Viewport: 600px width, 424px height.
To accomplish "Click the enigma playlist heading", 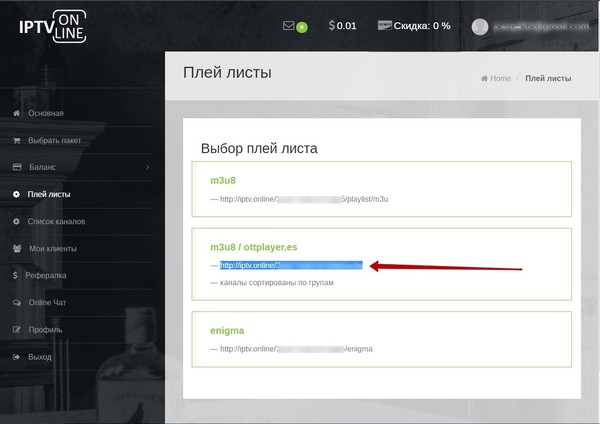I will click(x=227, y=331).
